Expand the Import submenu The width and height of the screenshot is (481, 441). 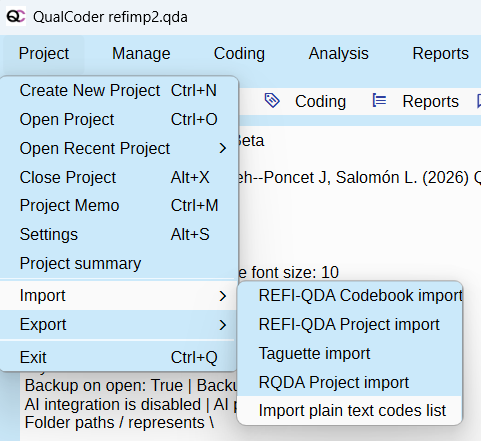point(118,296)
